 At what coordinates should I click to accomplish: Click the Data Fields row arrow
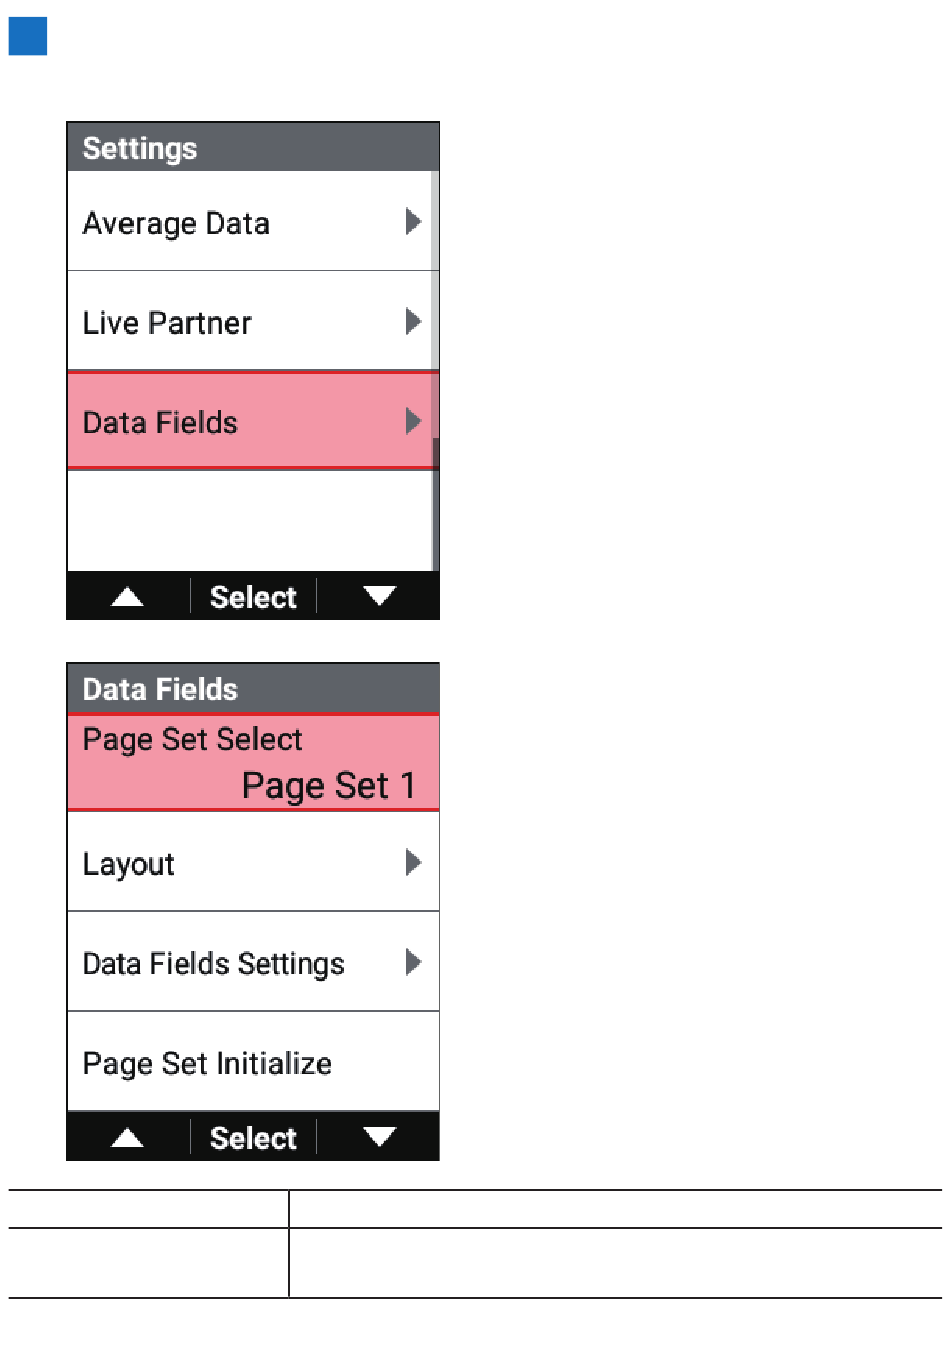[413, 421]
